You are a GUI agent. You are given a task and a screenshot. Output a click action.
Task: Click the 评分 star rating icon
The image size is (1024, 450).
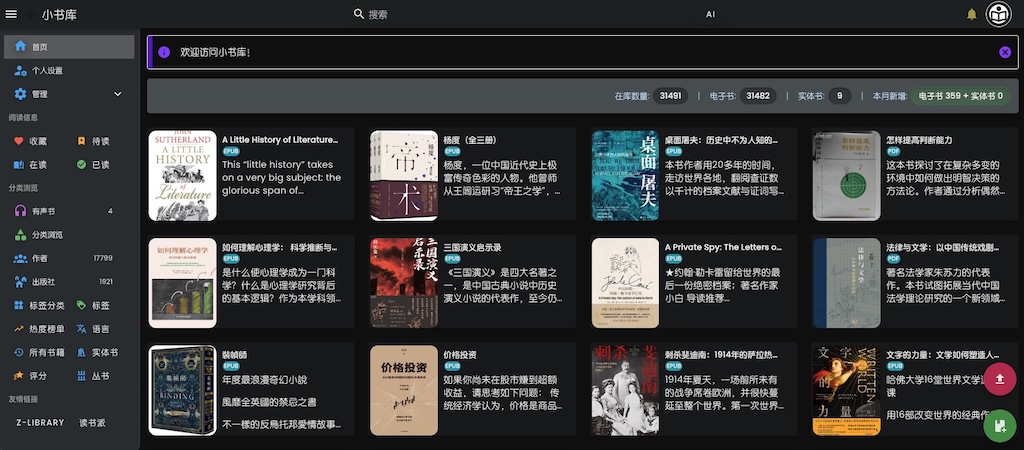[18, 376]
